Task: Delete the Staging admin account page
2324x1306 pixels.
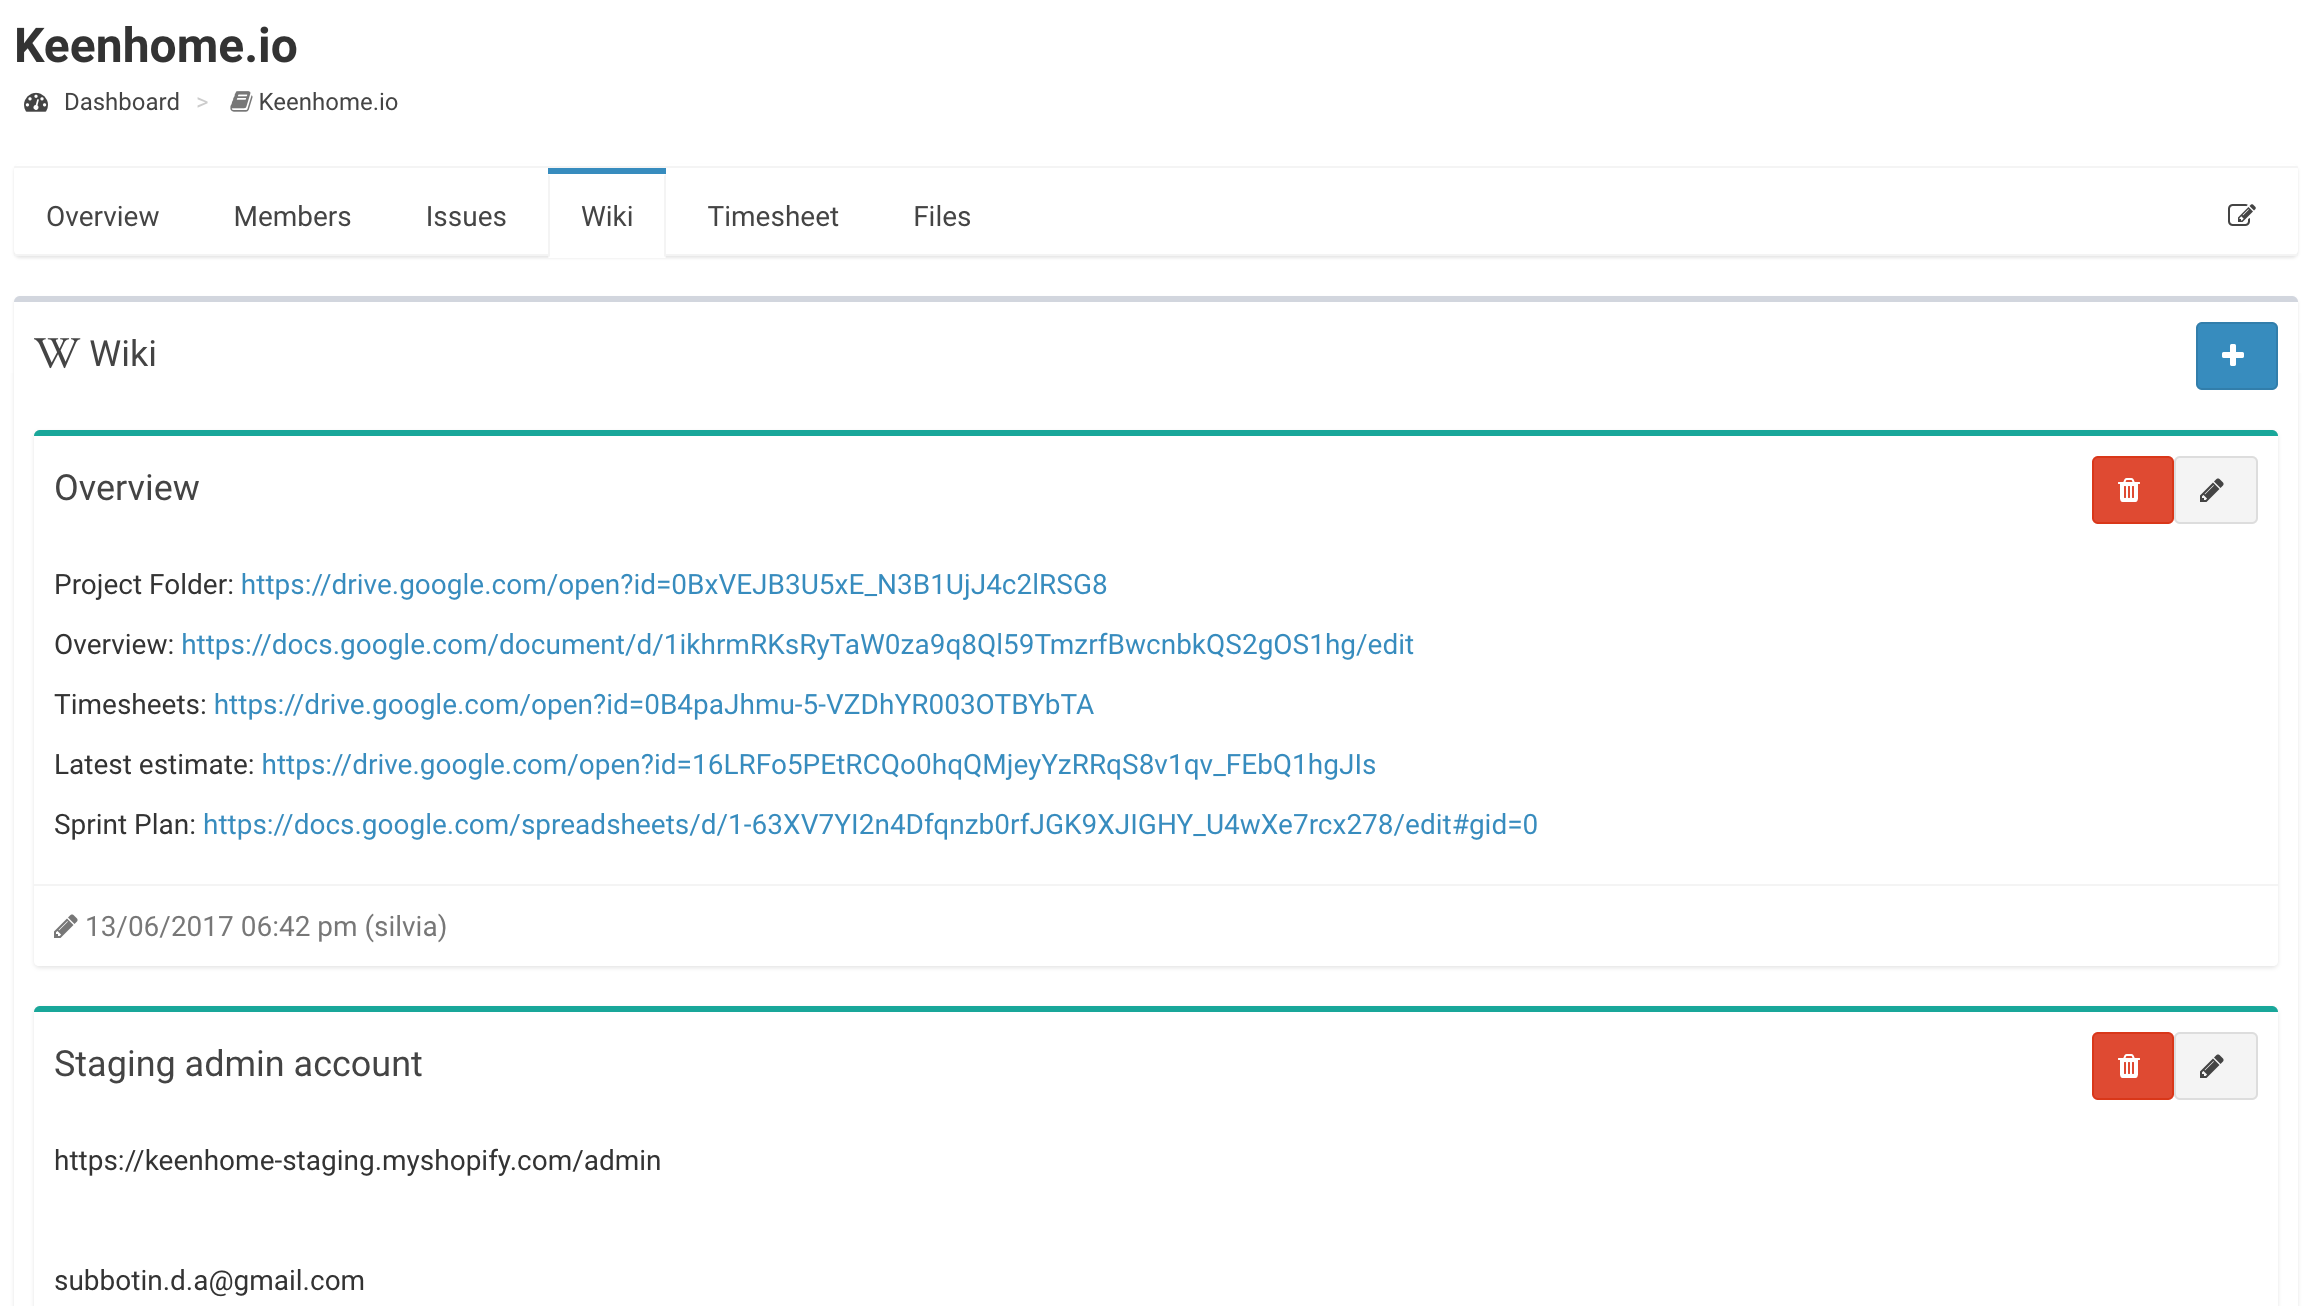Action: point(2132,1066)
